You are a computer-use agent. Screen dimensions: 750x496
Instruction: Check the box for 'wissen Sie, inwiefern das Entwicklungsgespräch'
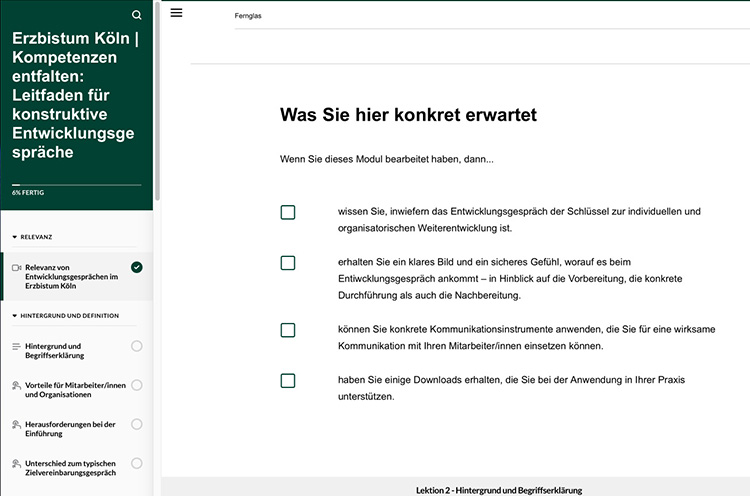click(288, 212)
